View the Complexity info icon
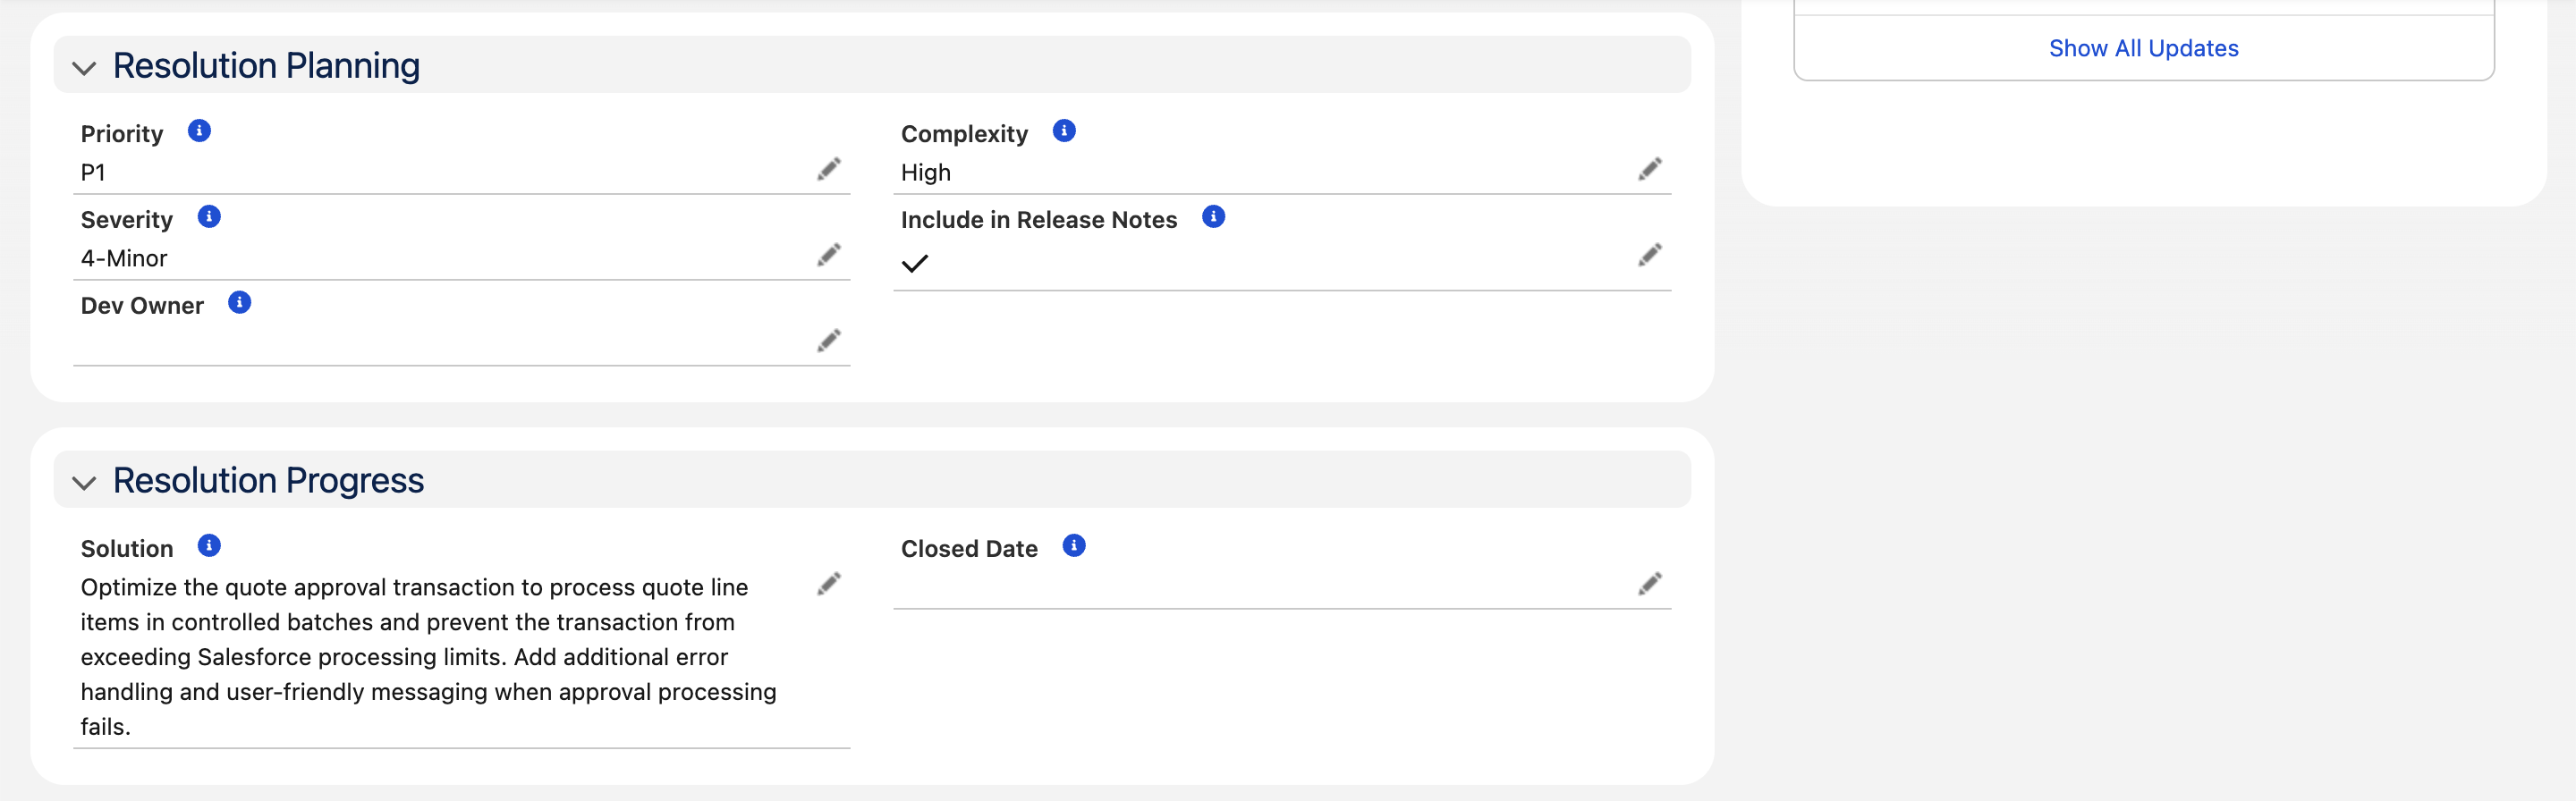 pos(1064,131)
